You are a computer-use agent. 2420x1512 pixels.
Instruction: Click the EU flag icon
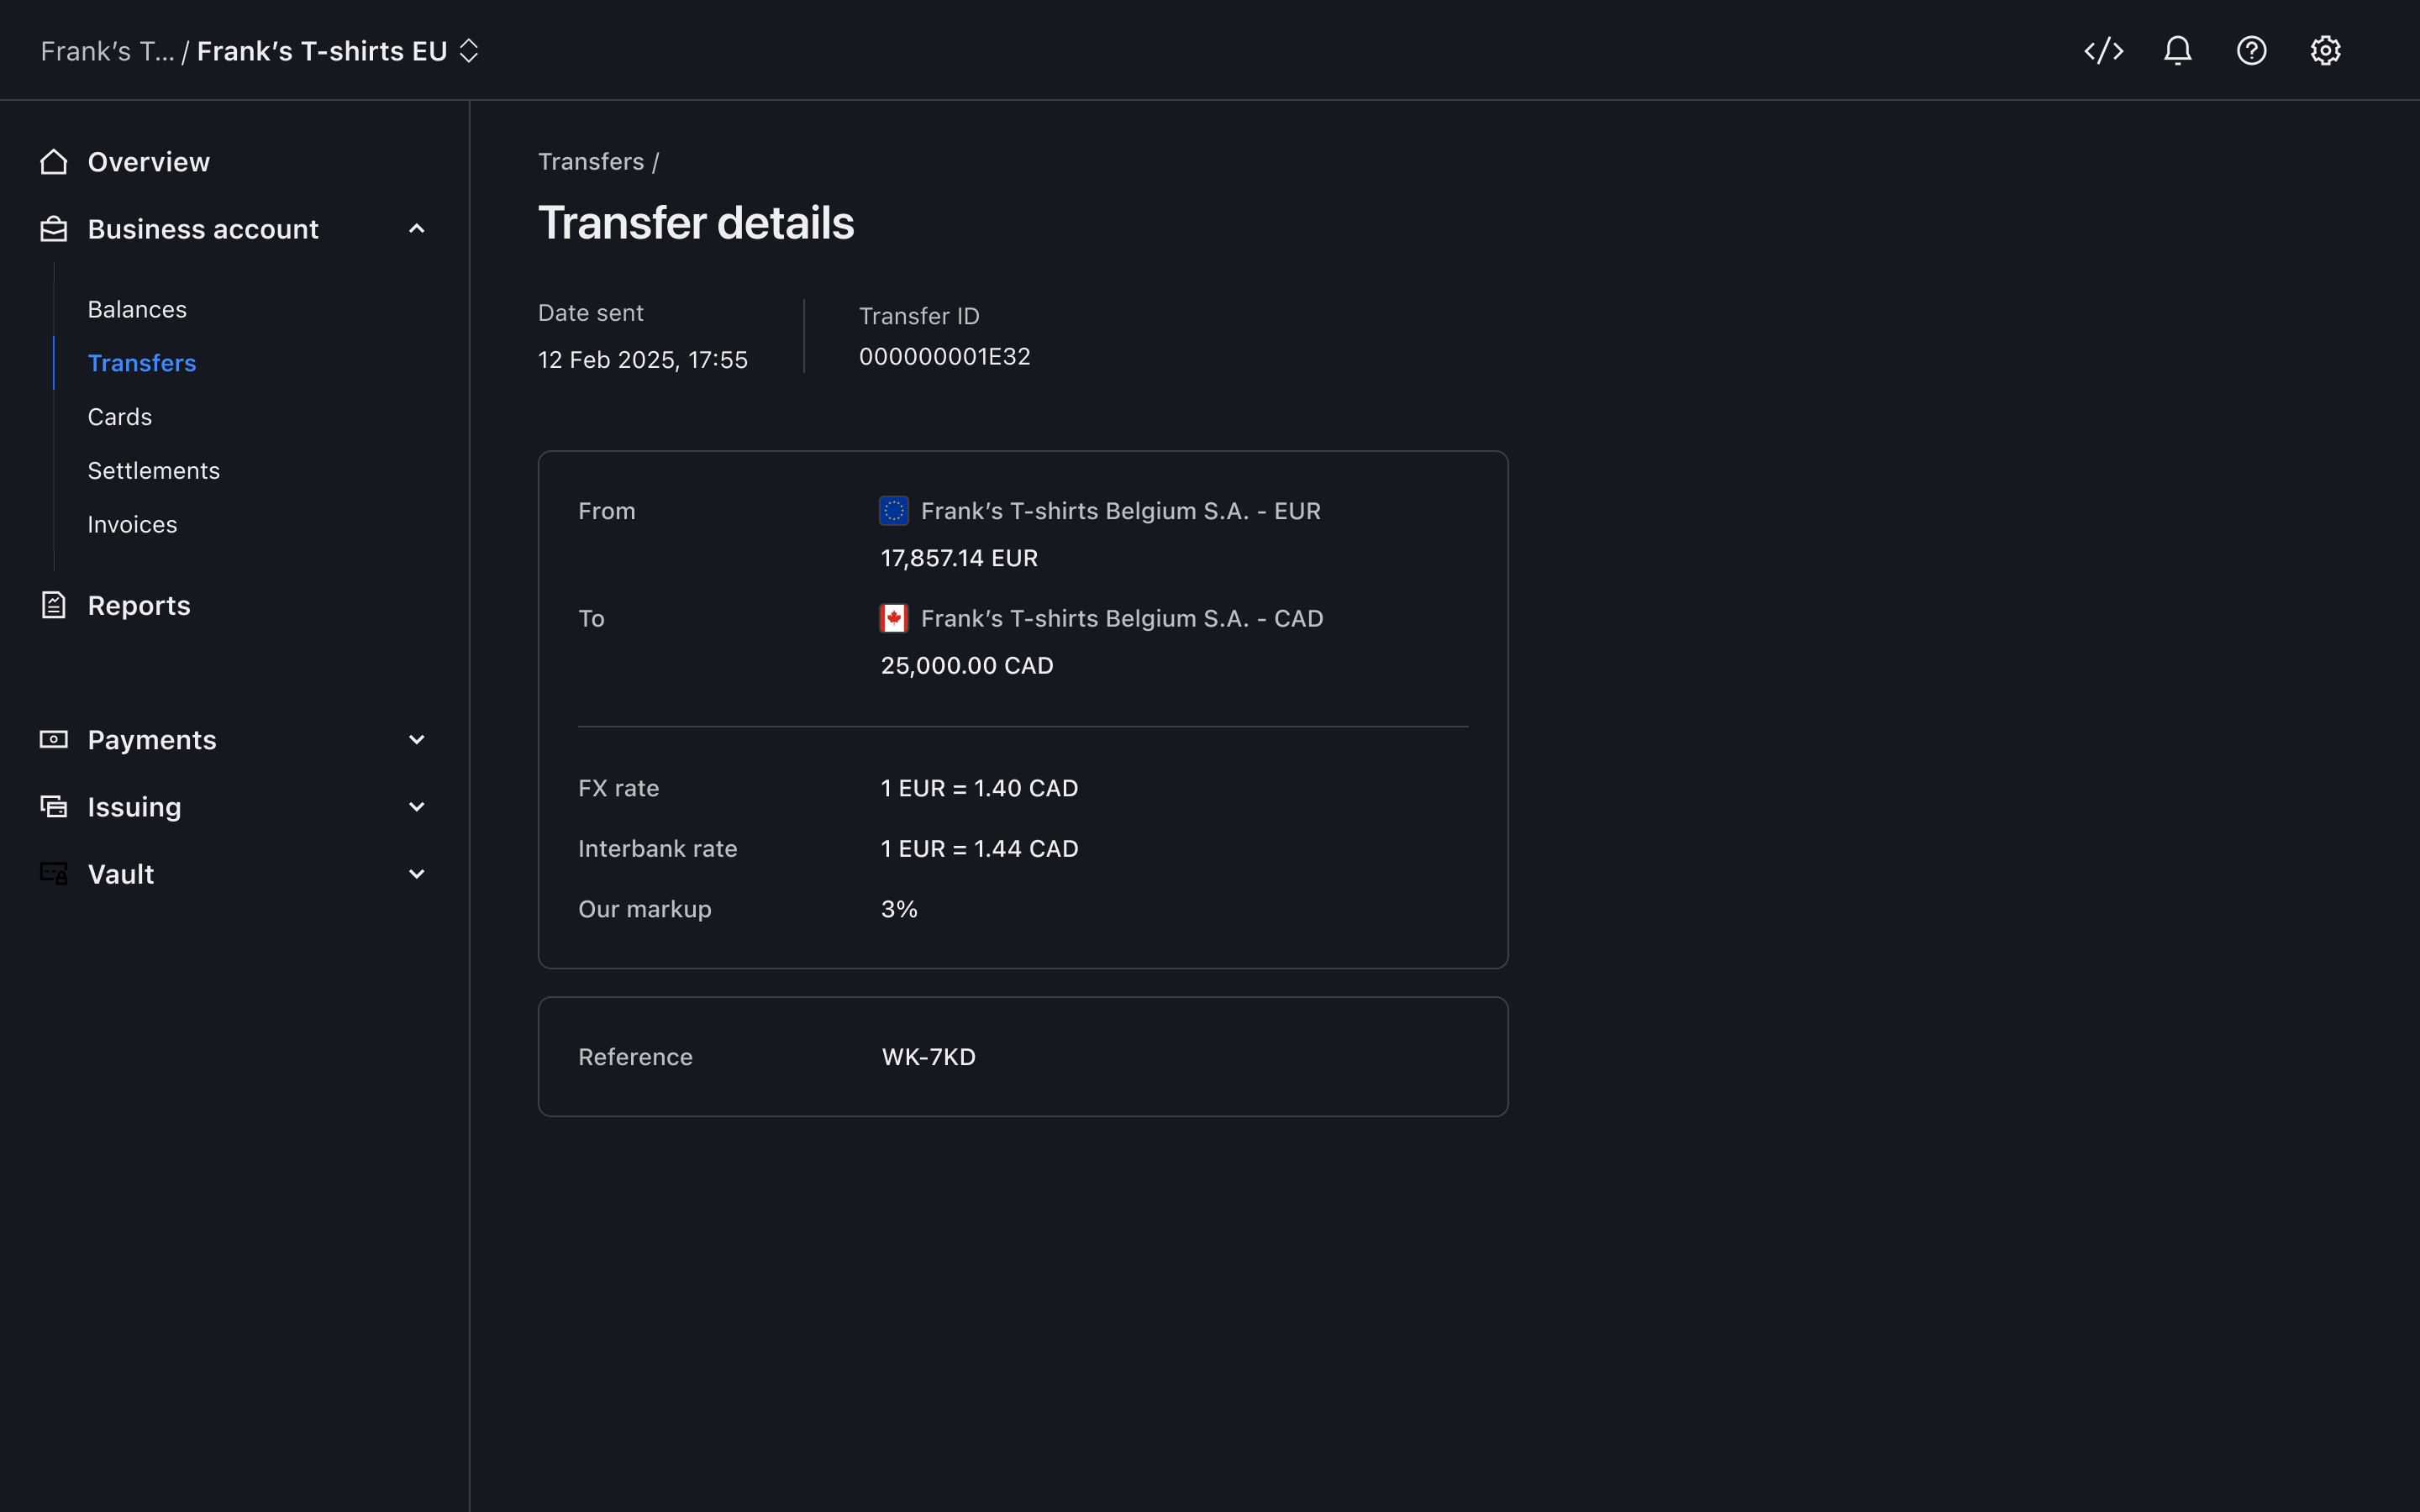click(893, 511)
